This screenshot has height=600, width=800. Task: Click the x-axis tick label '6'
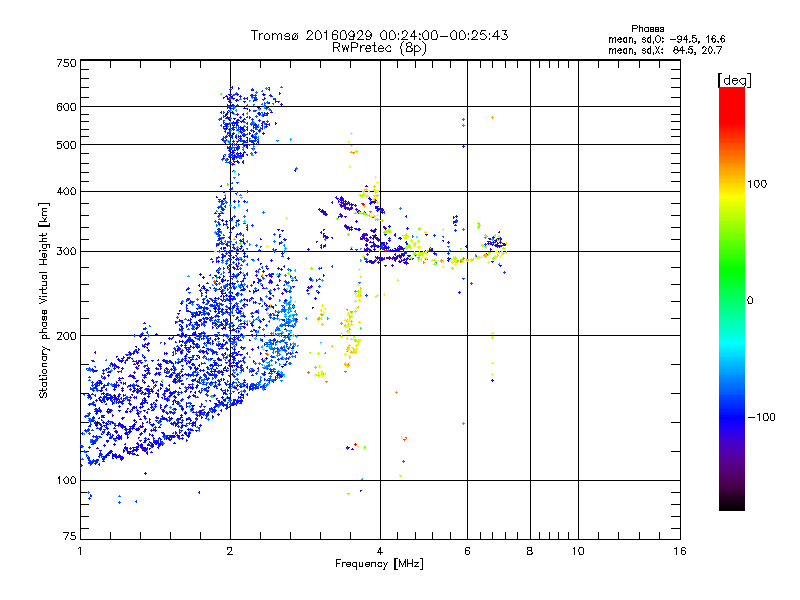pos(467,551)
